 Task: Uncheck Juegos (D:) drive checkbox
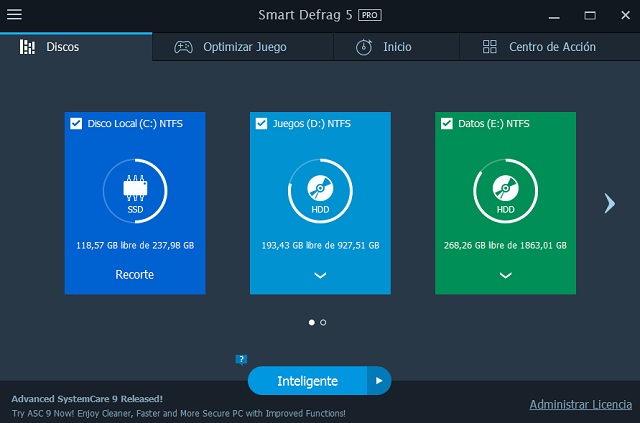click(x=261, y=123)
